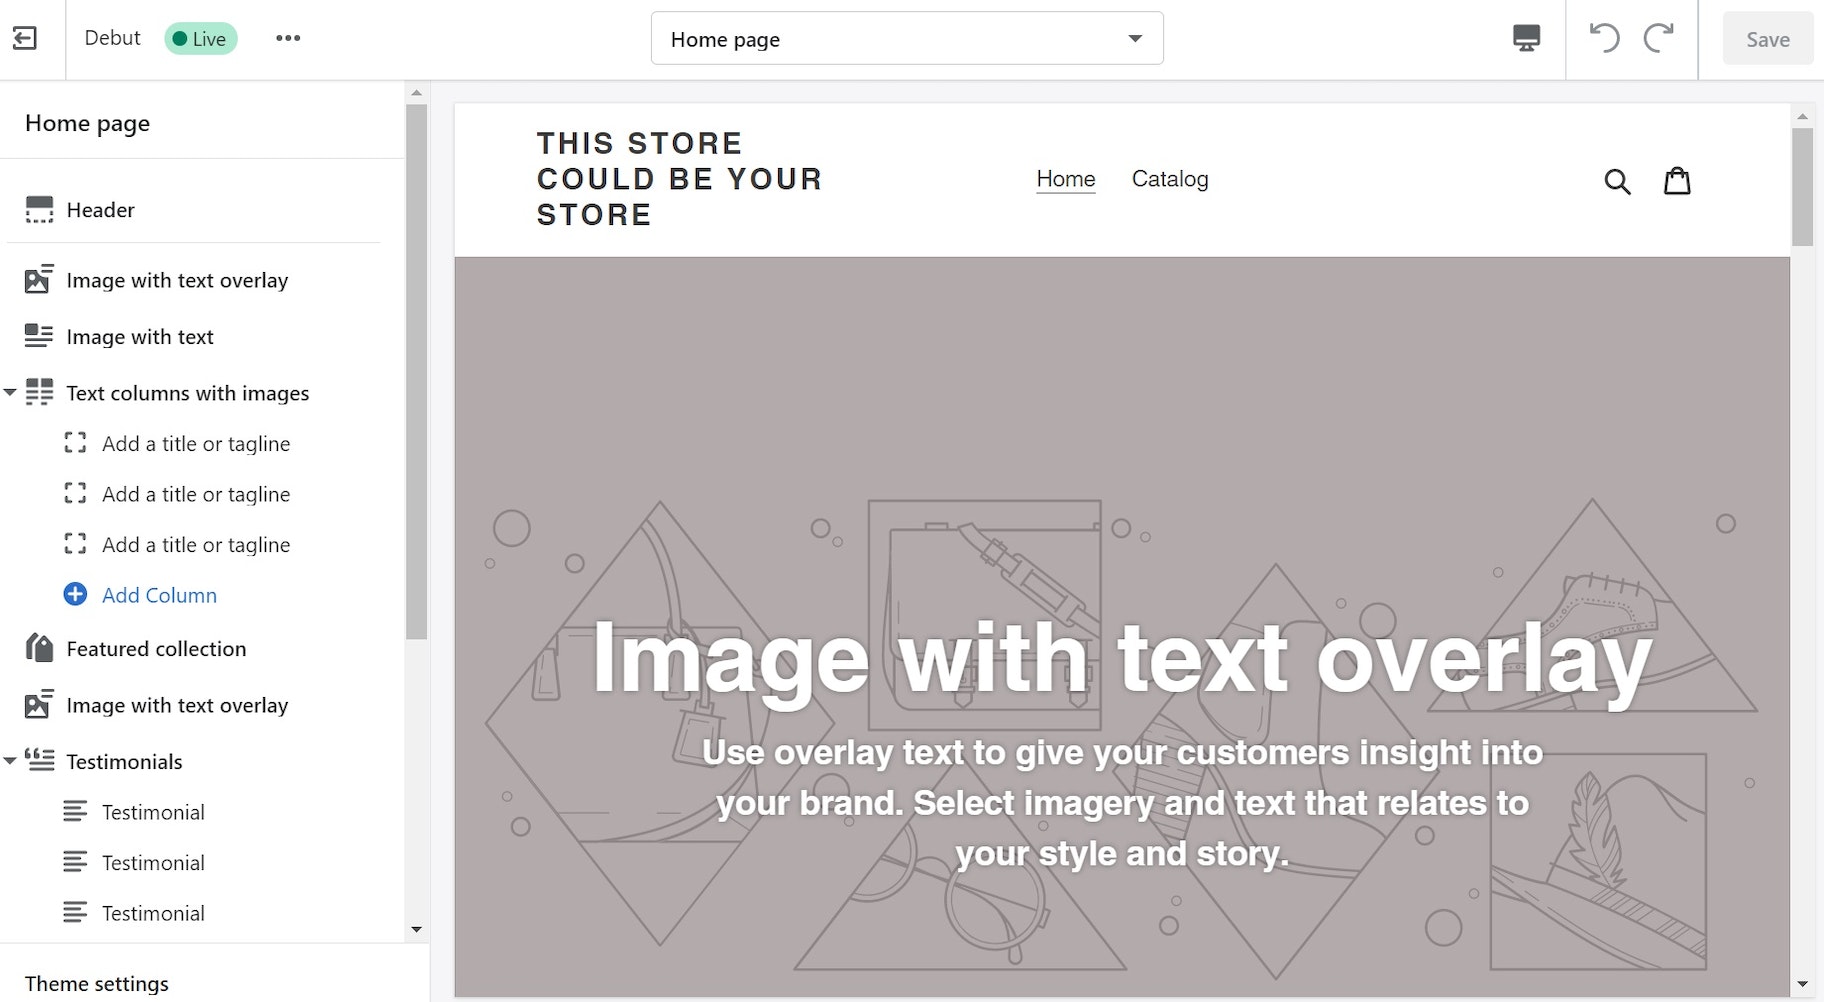Select the Header section icon

click(39, 210)
